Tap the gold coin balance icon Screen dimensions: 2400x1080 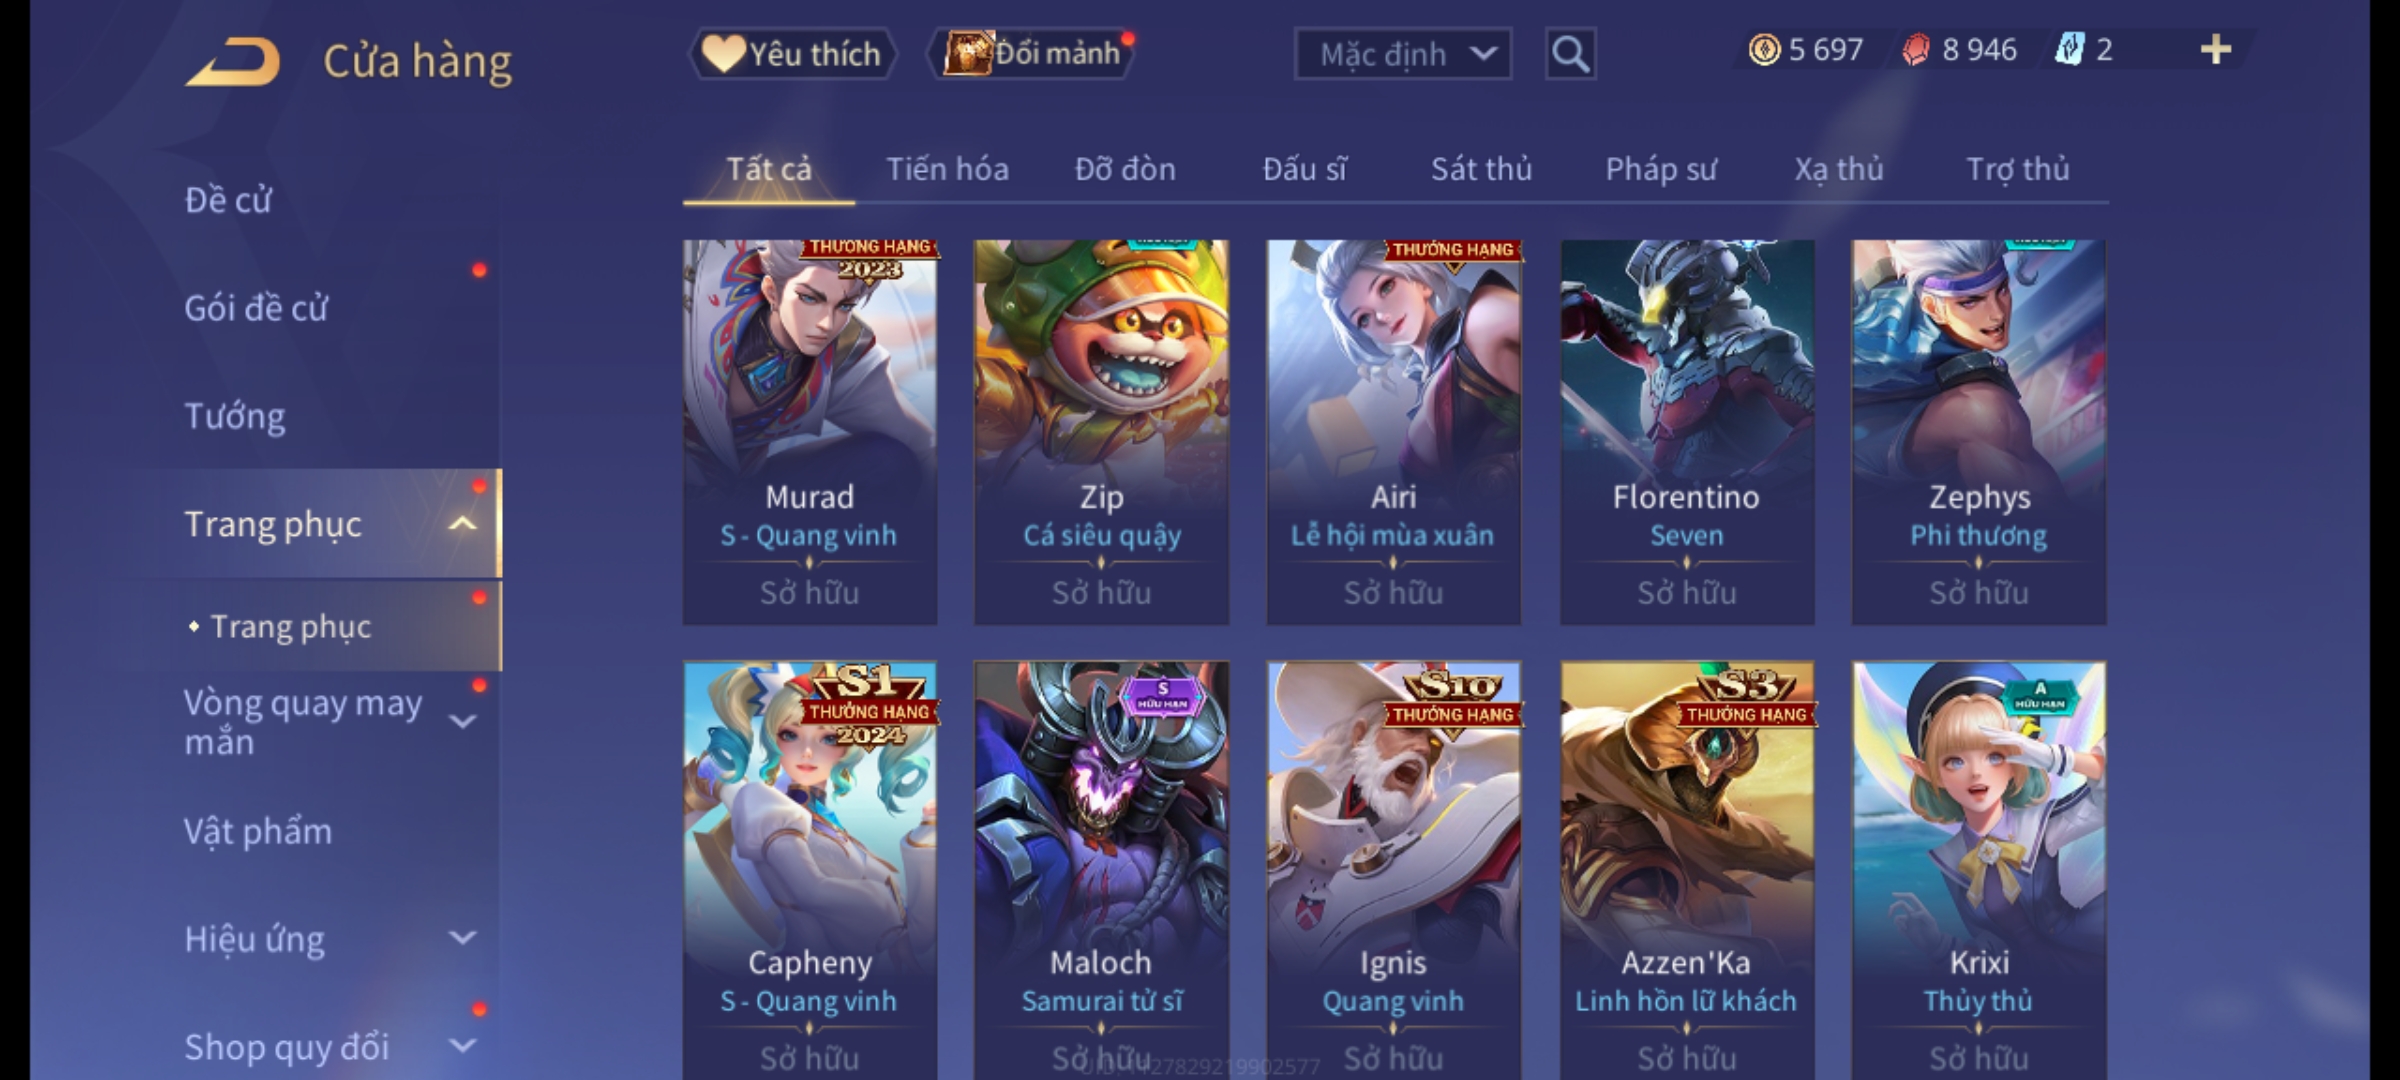coord(1764,50)
